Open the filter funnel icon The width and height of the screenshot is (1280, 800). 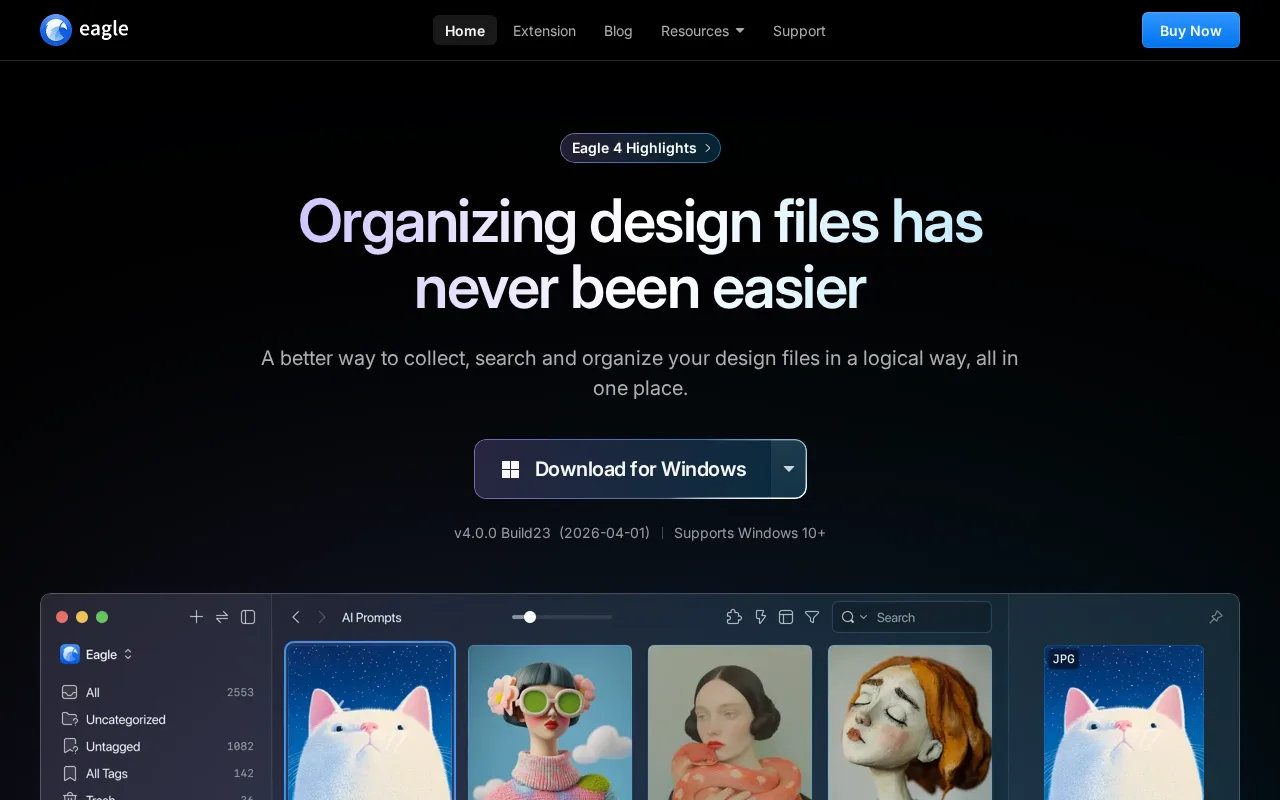pos(812,617)
